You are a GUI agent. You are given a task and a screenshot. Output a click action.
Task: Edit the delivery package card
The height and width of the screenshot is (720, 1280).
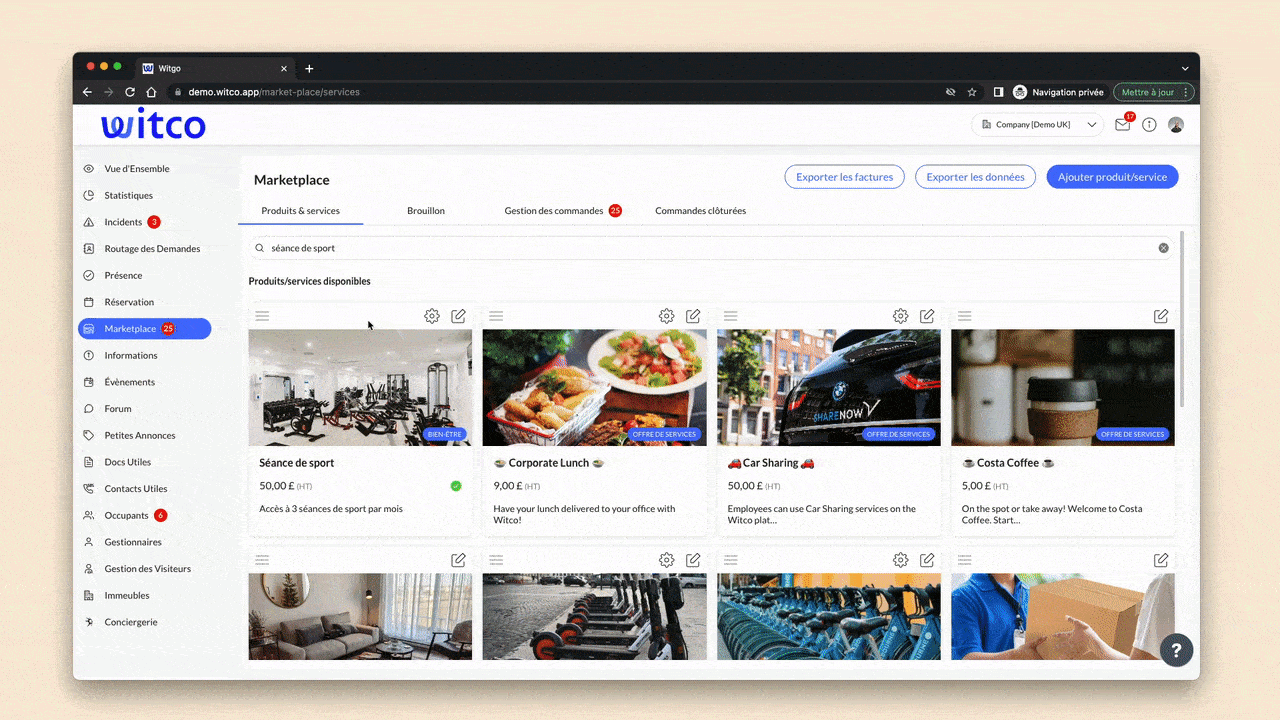click(1161, 560)
